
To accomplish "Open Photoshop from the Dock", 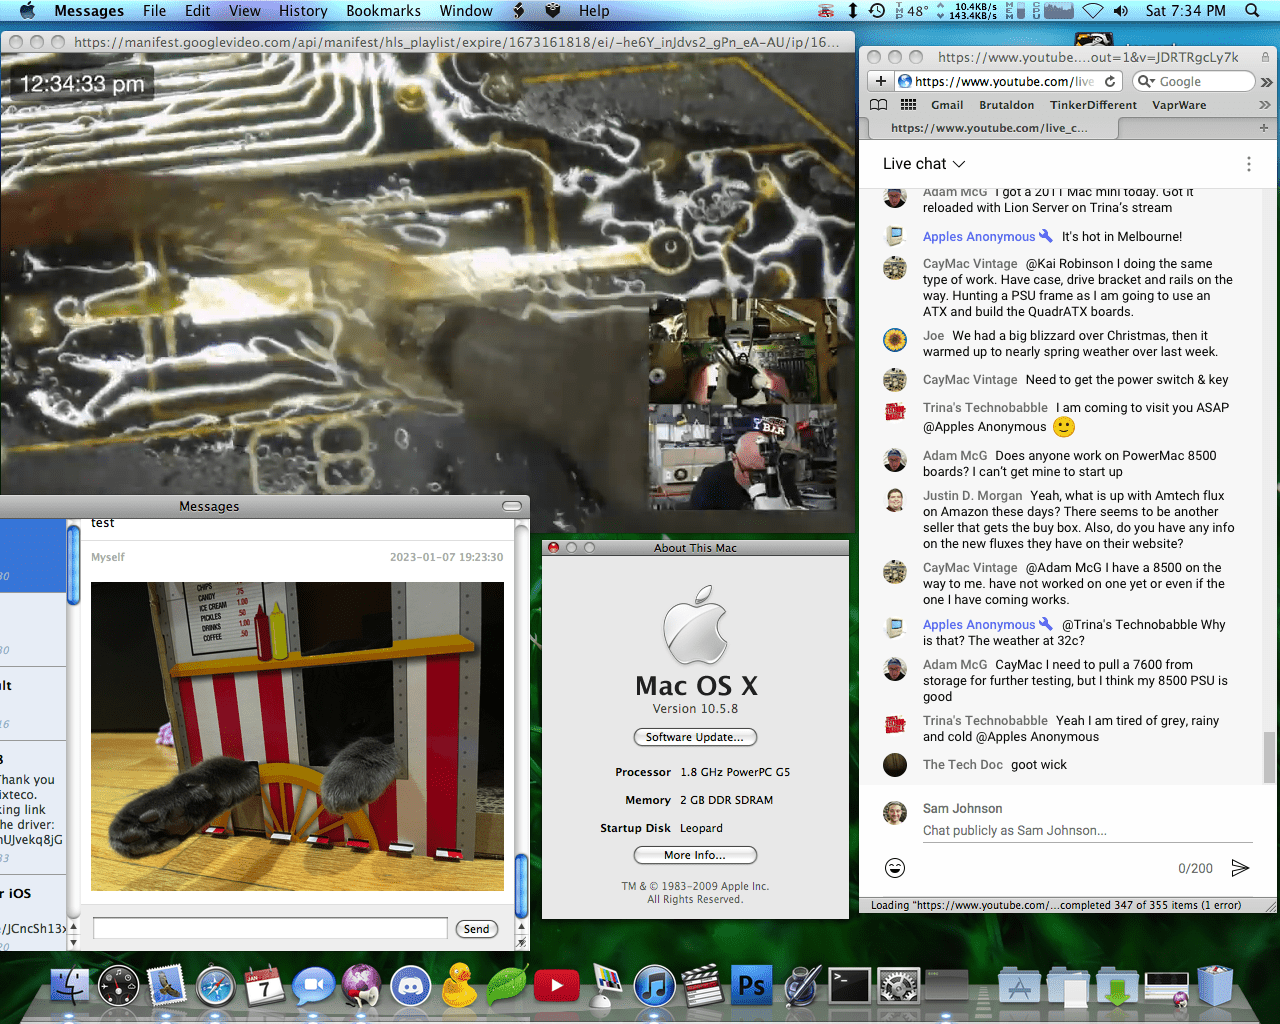I will point(751,987).
